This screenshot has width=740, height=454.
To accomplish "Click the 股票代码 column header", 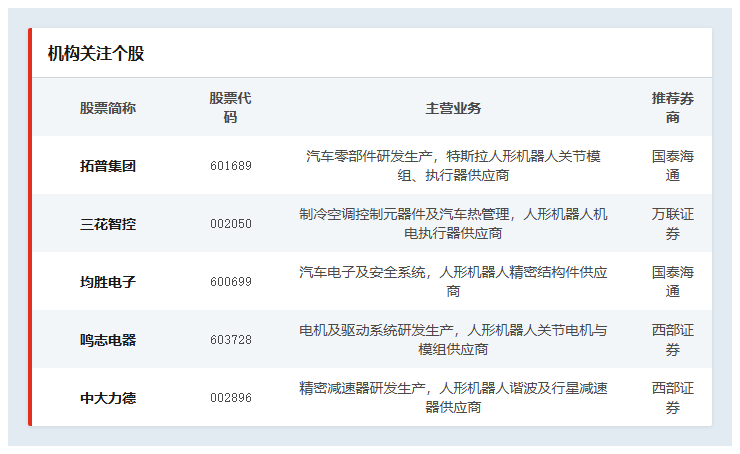I will click(230, 108).
